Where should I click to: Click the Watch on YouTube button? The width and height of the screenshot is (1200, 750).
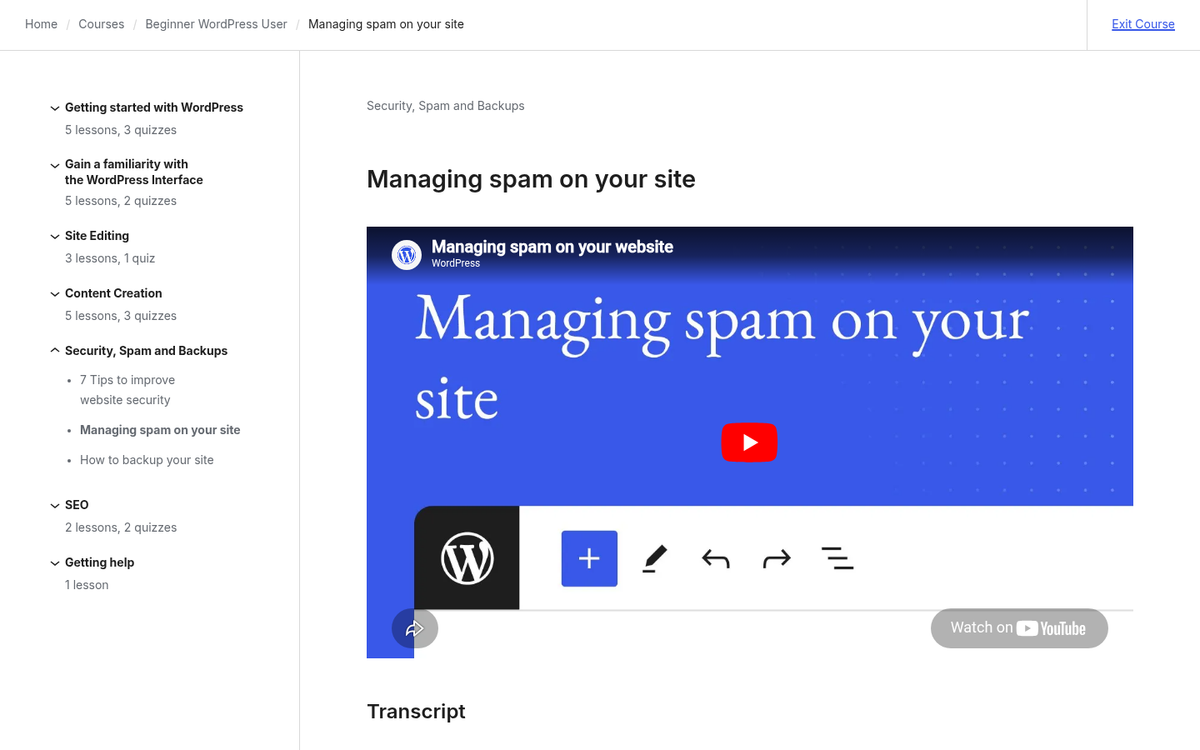pyautogui.click(x=1018, y=628)
